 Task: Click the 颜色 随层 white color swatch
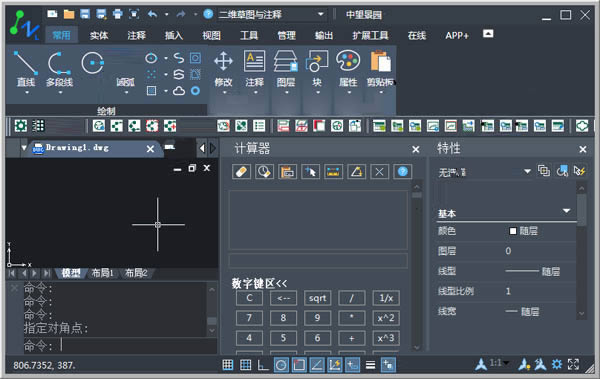[513, 231]
